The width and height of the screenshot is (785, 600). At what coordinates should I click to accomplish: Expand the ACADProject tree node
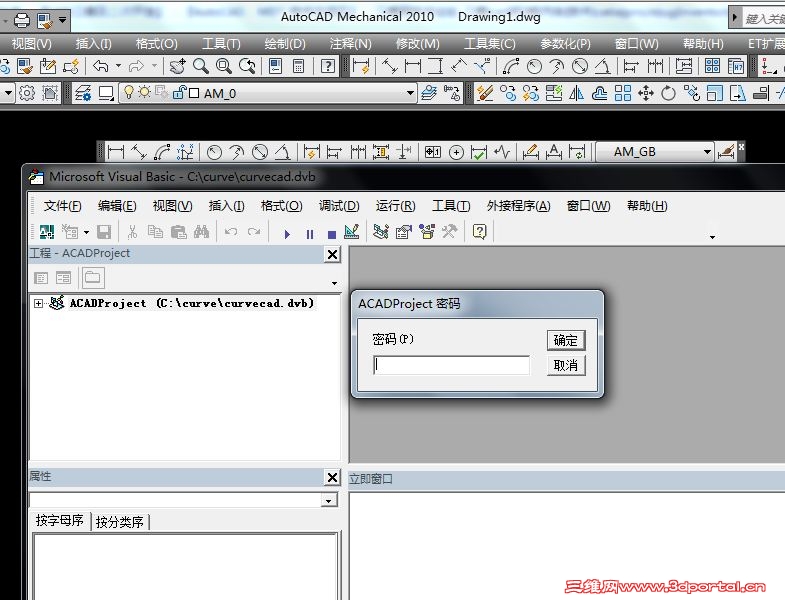[x=38, y=303]
